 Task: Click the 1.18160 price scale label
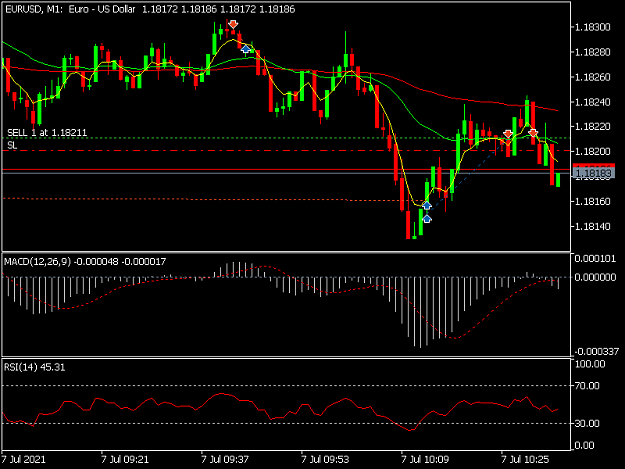593,202
